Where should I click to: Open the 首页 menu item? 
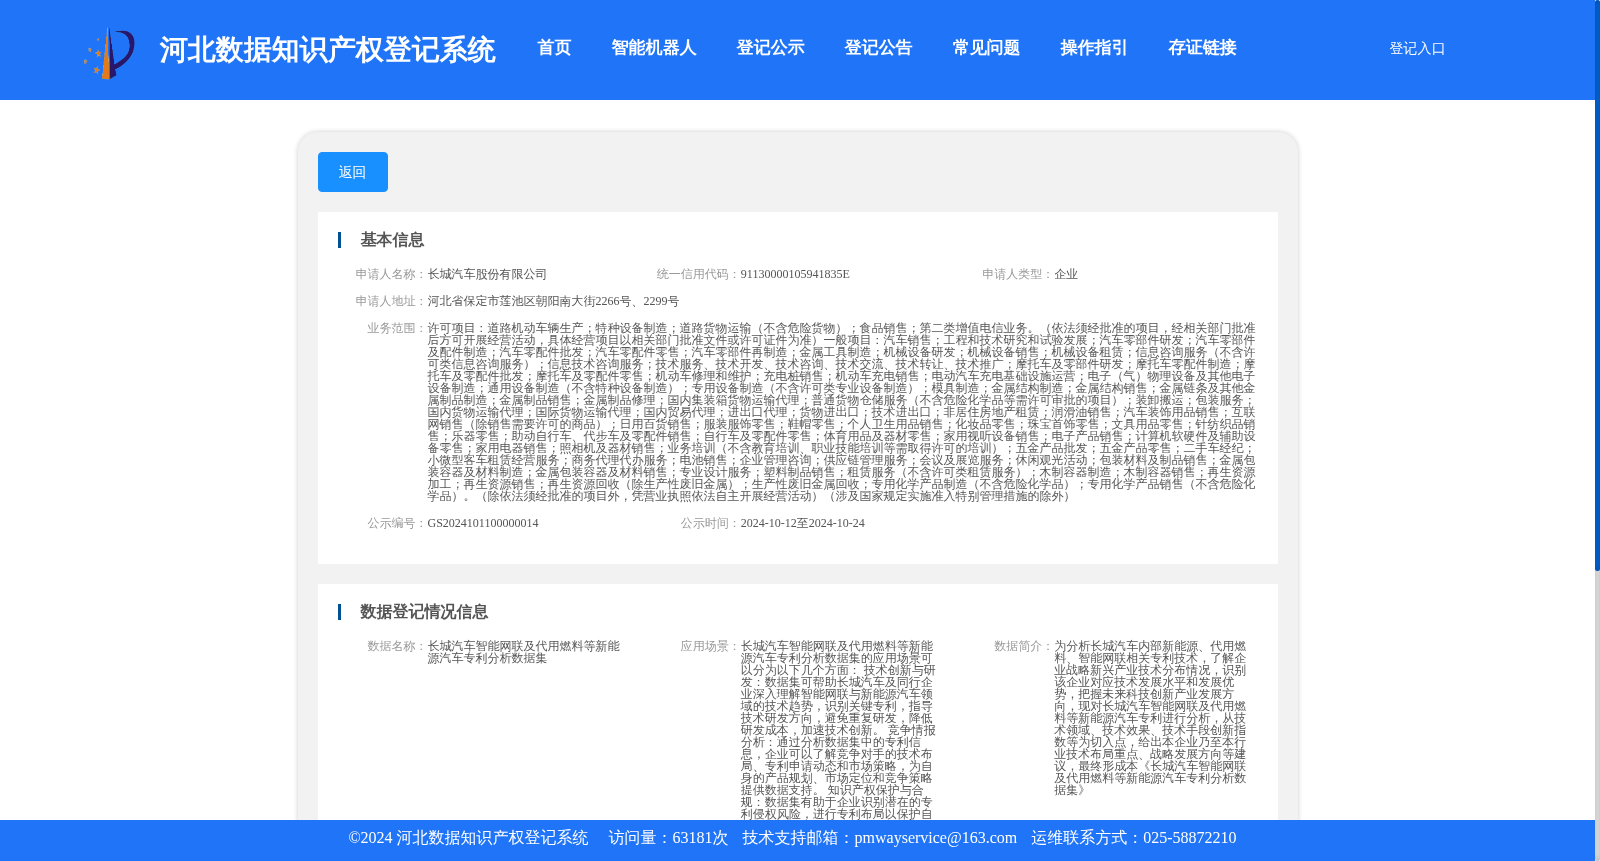click(554, 48)
